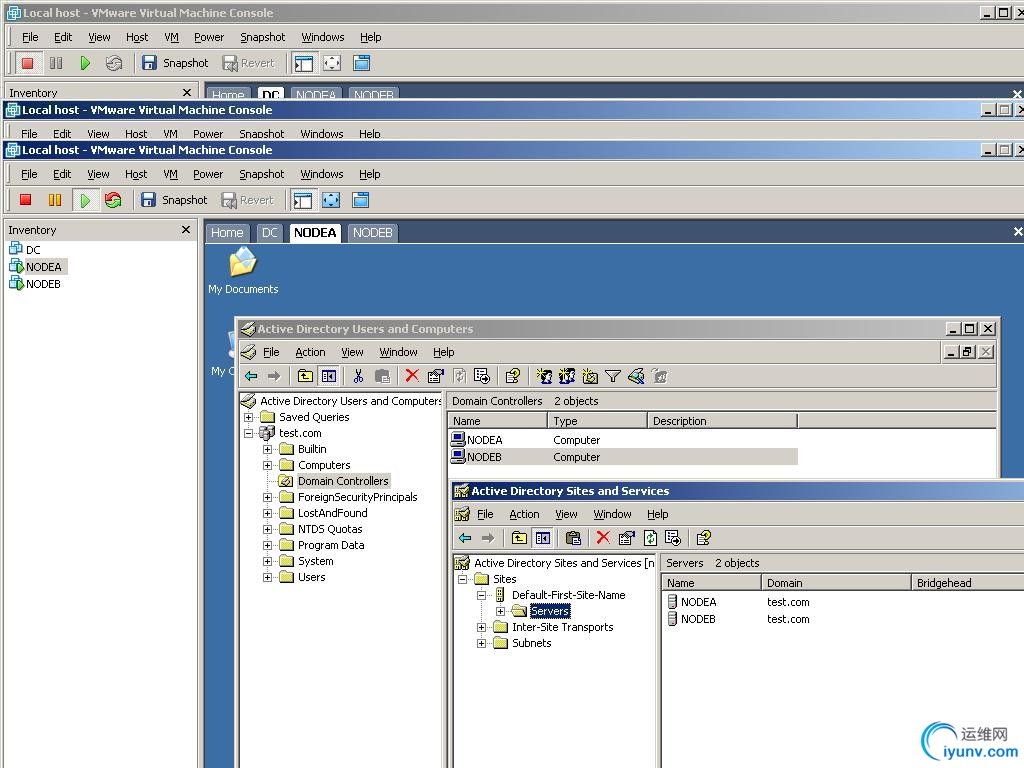Select NODEA server row in Sites and Services
Image resolution: width=1024 pixels, height=768 pixels.
click(x=842, y=602)
